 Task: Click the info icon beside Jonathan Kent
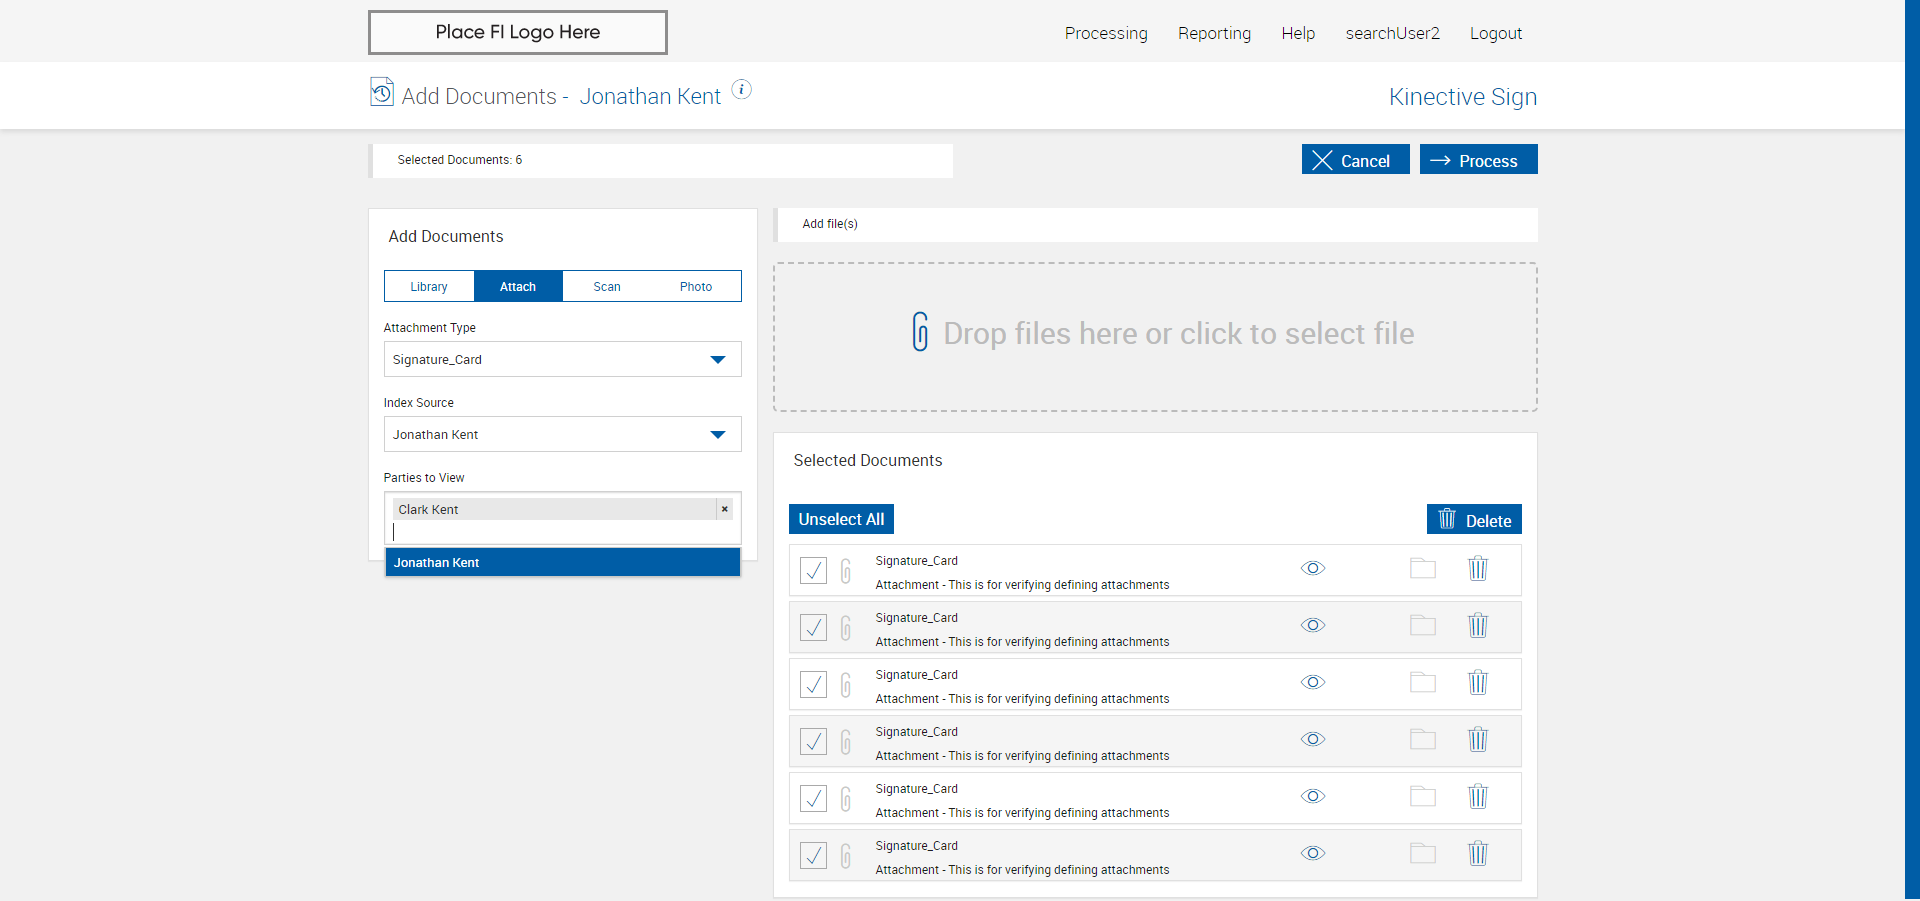(x=741, y=89)
